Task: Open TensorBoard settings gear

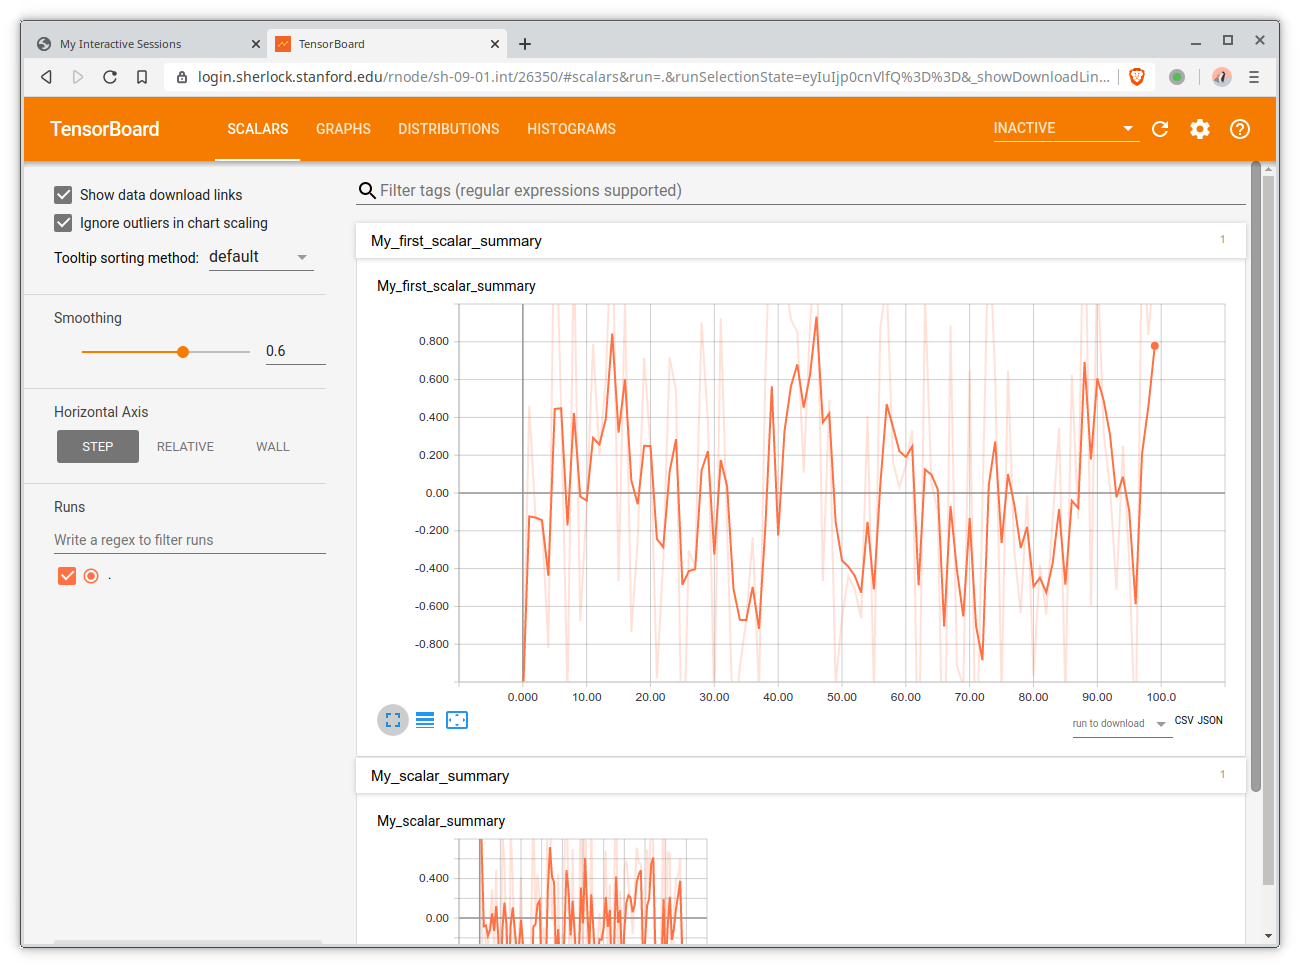Action: 1200,129
